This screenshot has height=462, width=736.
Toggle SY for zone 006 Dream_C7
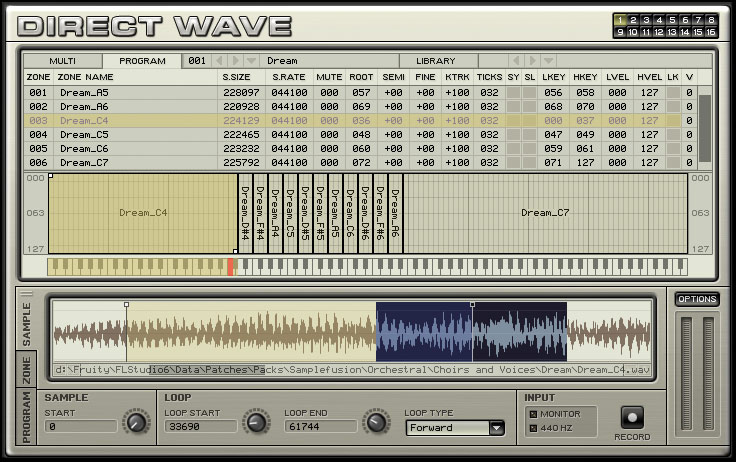513,162
